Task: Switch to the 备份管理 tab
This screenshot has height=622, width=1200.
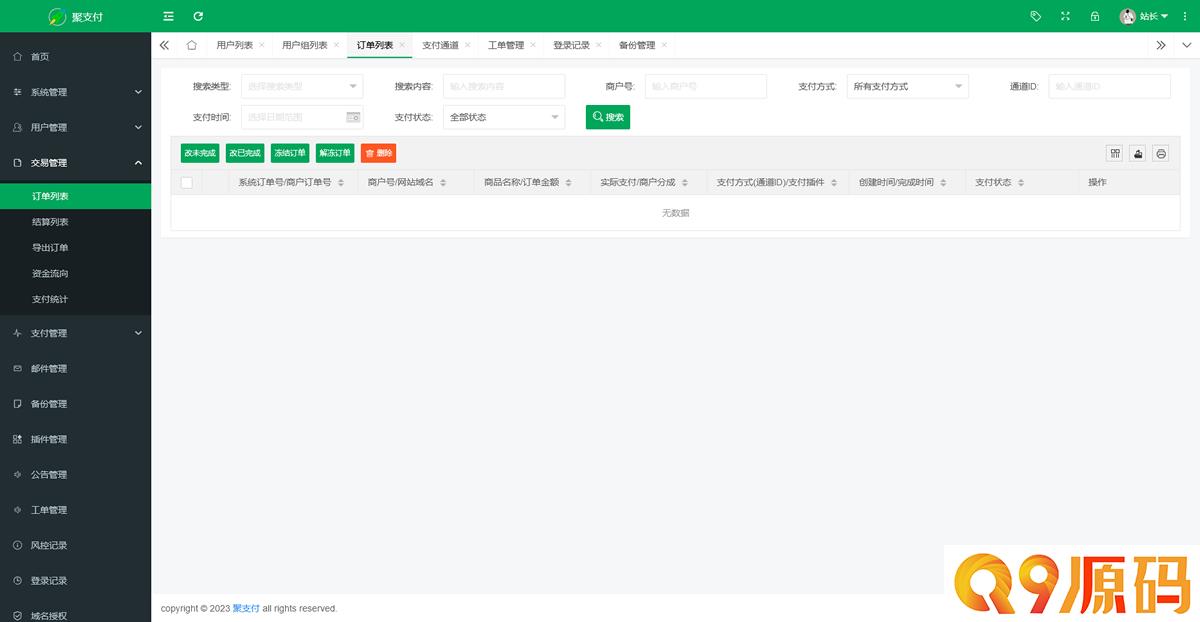Action: (x=637, y=45)
